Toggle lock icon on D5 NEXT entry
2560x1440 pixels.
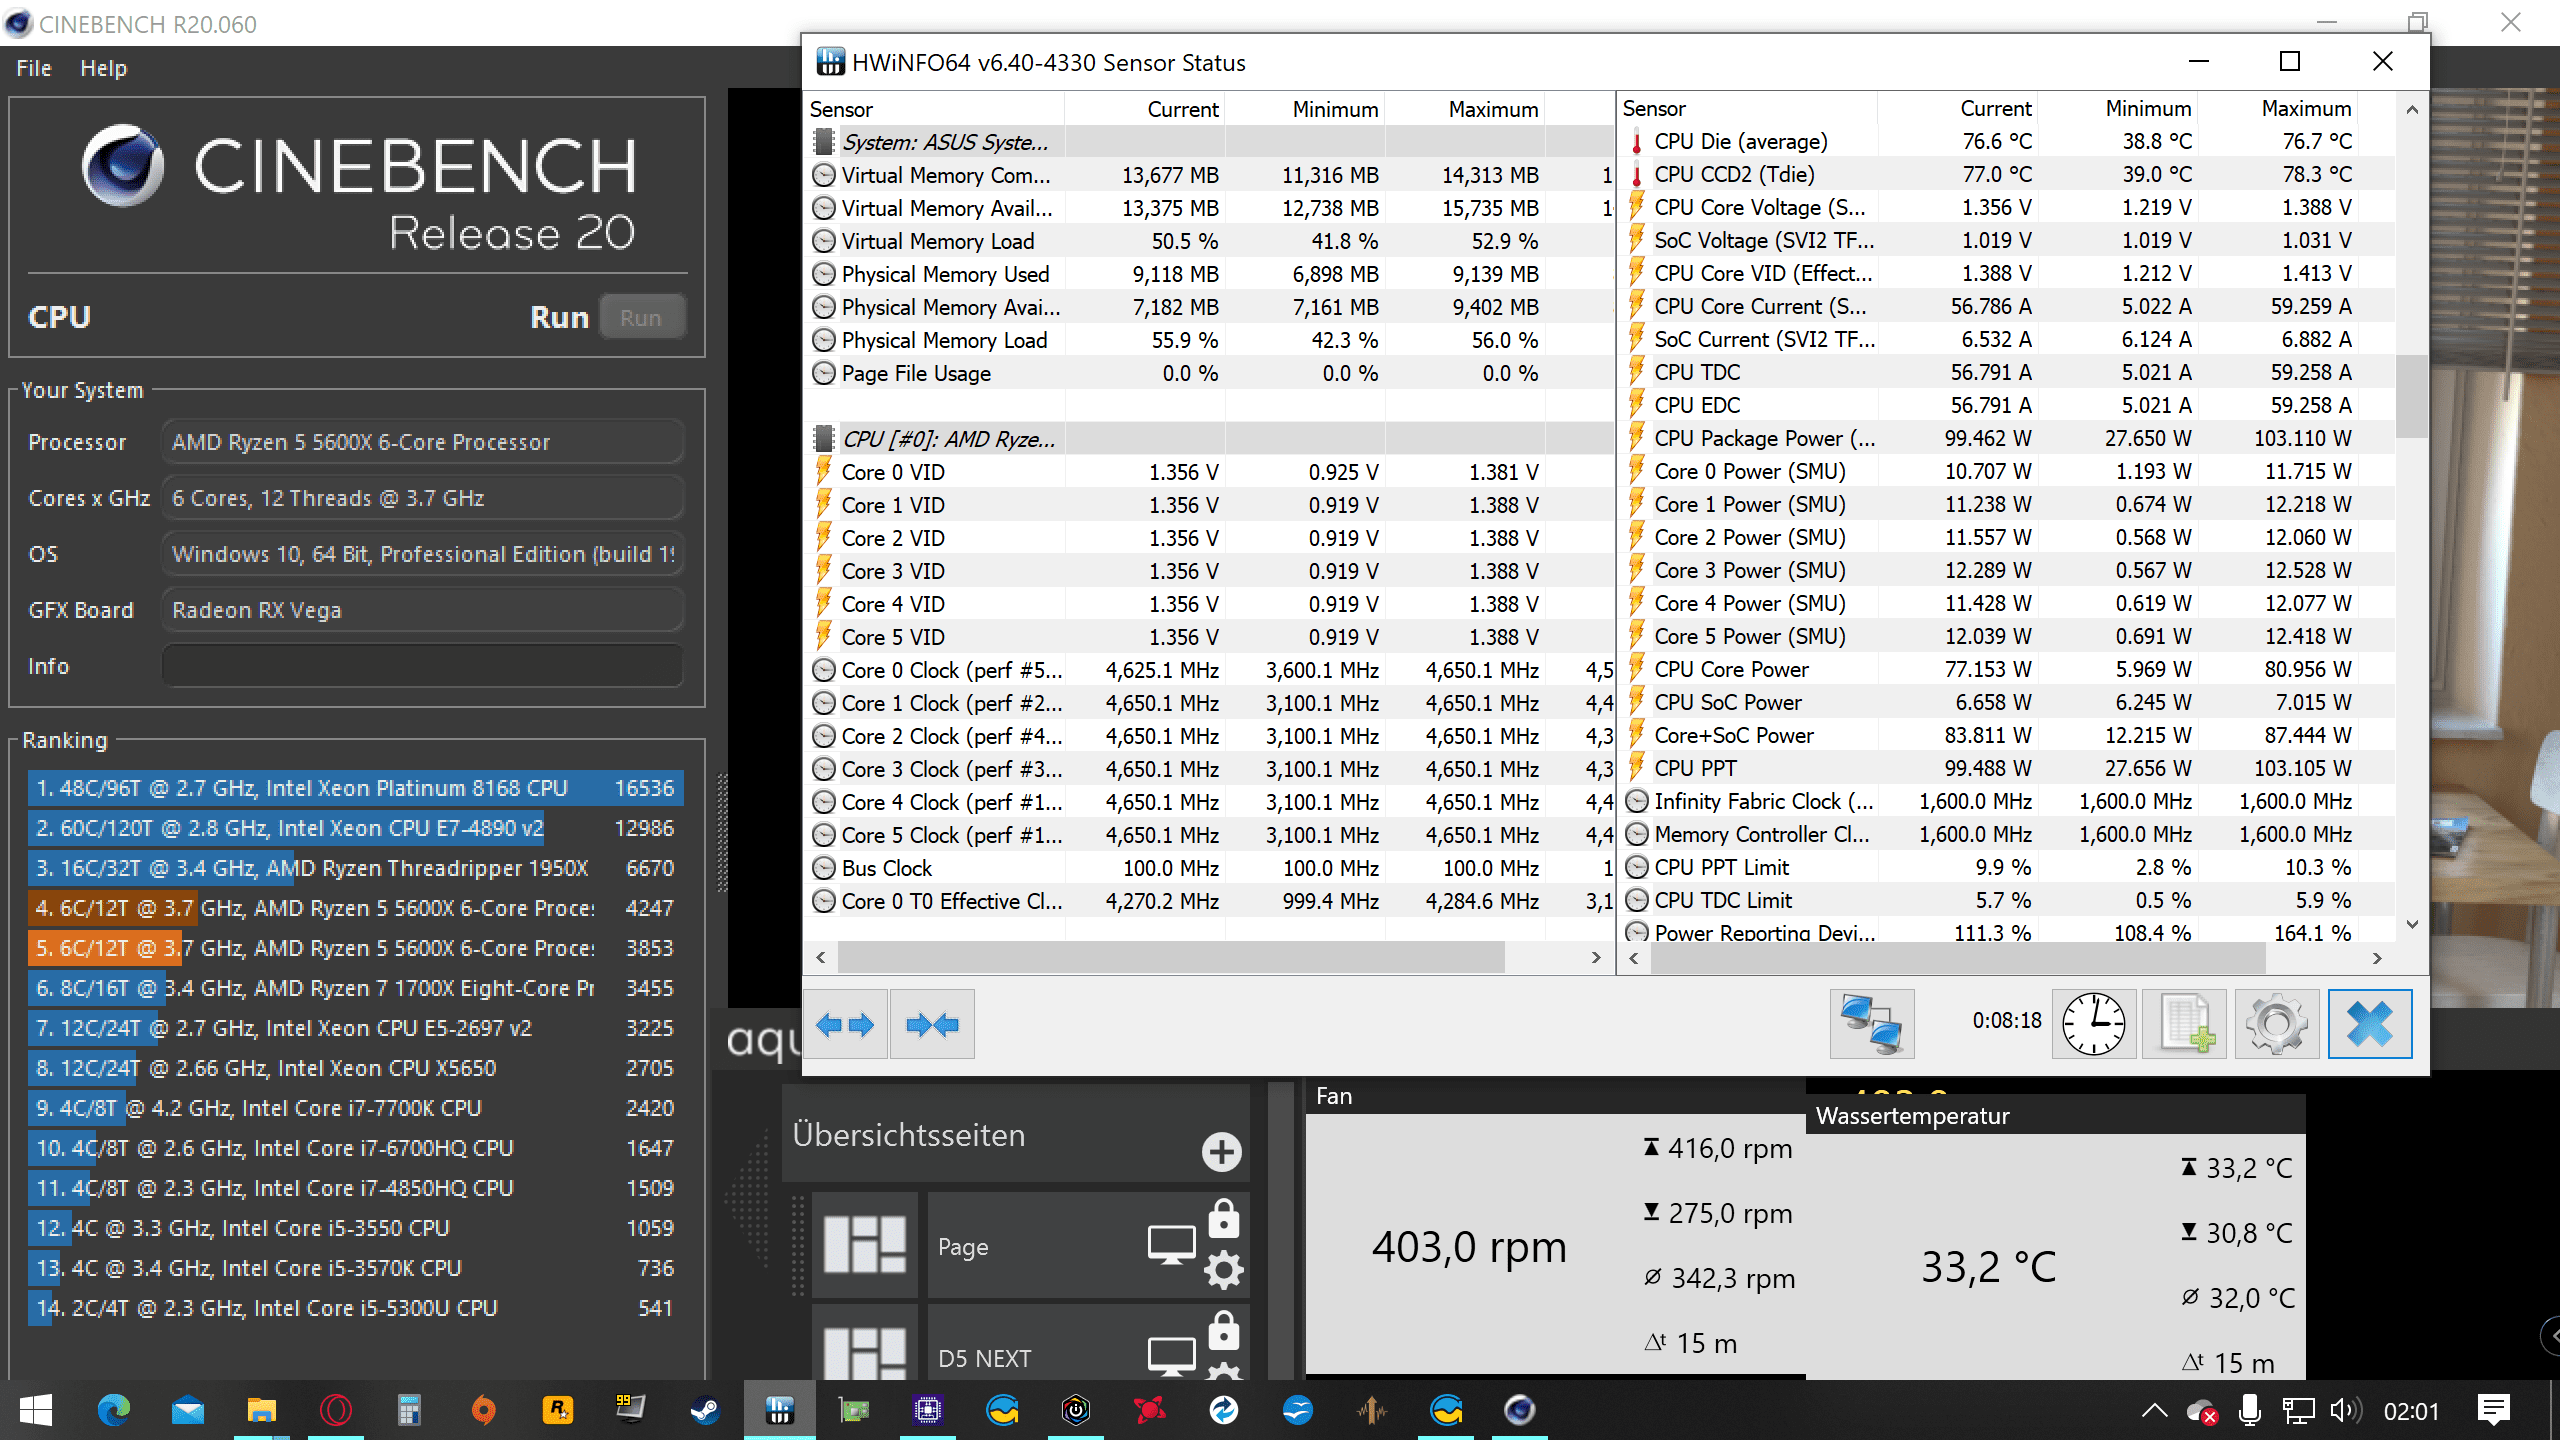(x=1224, y=1332)
